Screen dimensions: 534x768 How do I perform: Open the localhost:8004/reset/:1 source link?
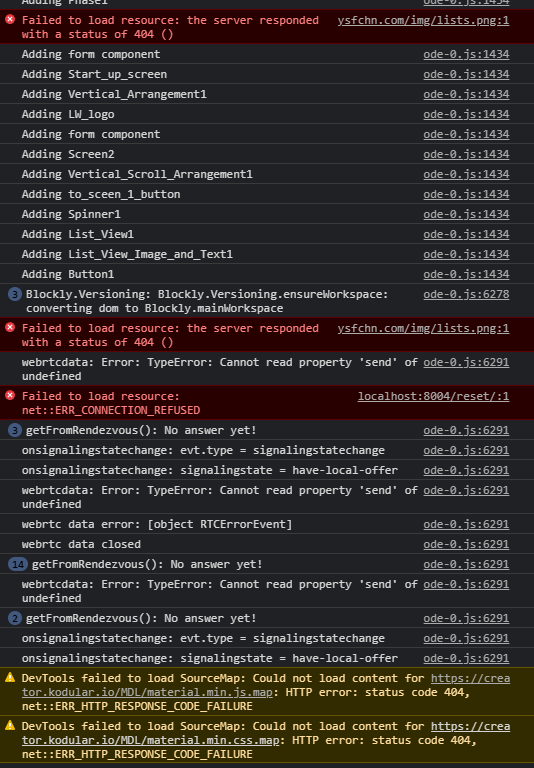pos(434,396)
